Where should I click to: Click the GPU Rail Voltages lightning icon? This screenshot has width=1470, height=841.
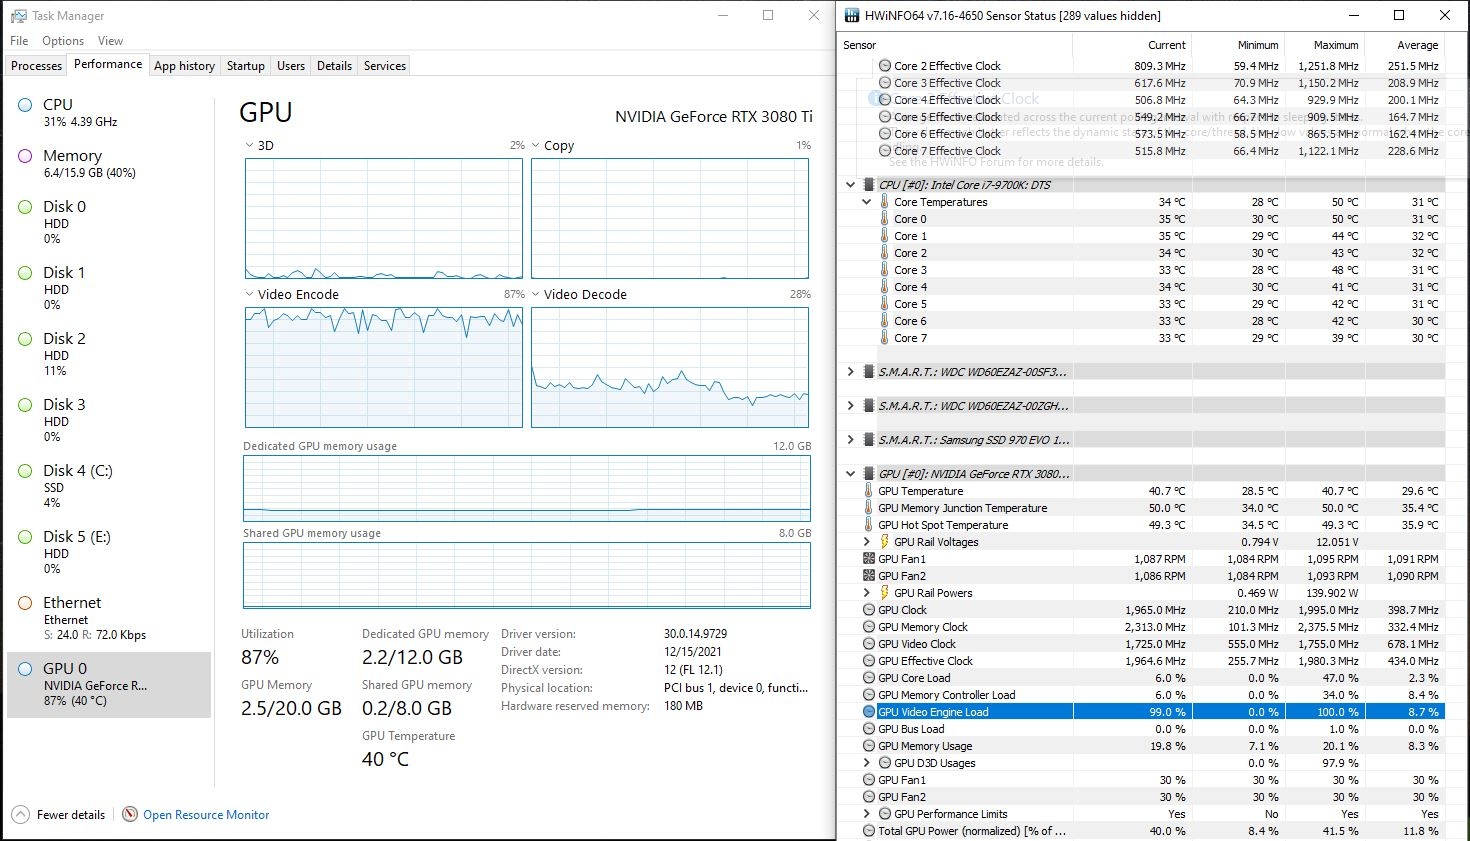pyautogui.click(x=884, y=542)
